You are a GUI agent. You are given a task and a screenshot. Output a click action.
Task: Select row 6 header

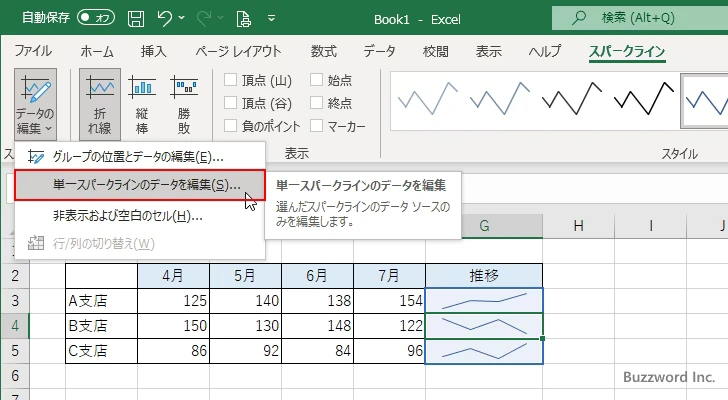[x=15, y=375]
